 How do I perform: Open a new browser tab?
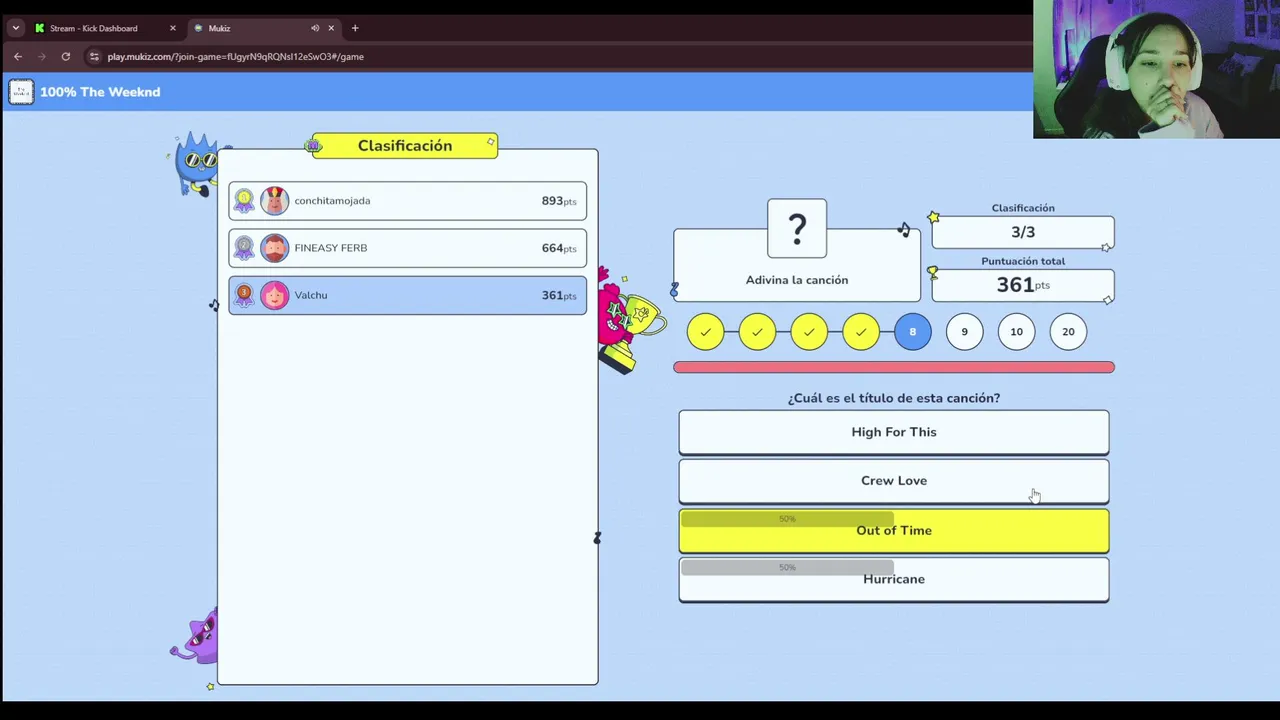(355, 28)
